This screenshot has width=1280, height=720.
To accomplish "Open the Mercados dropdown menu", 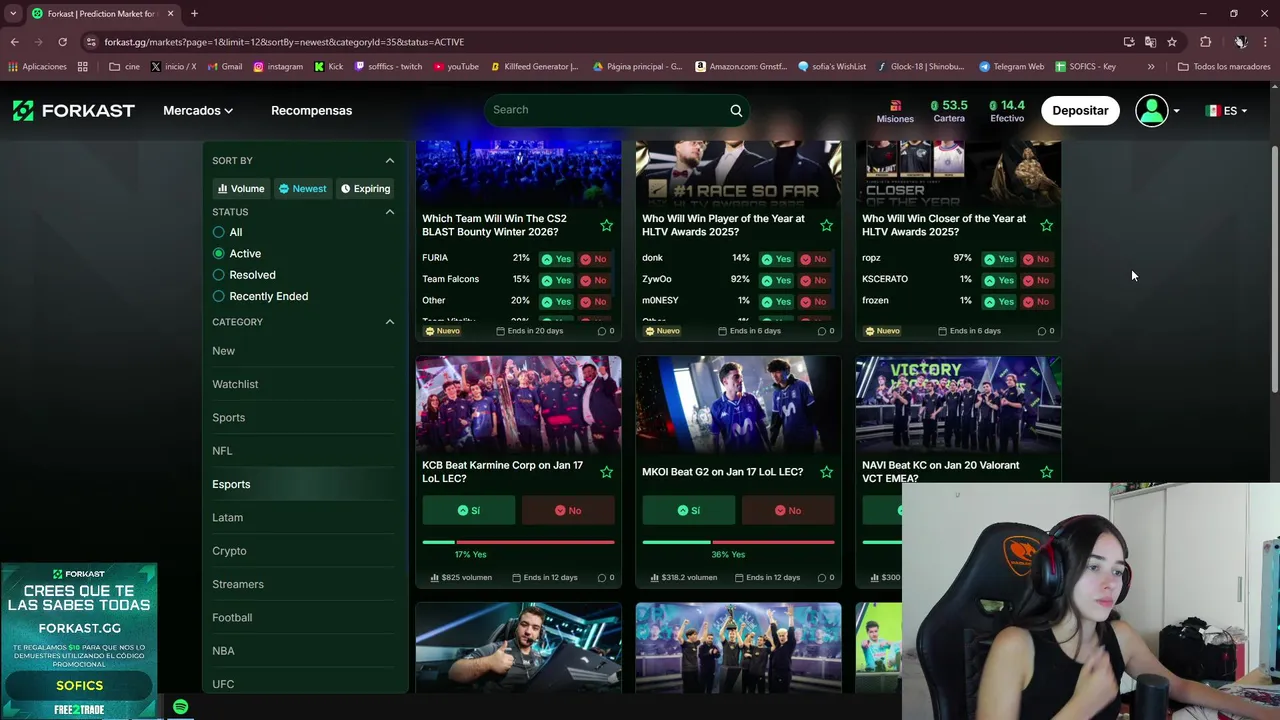I will (198, 110).
